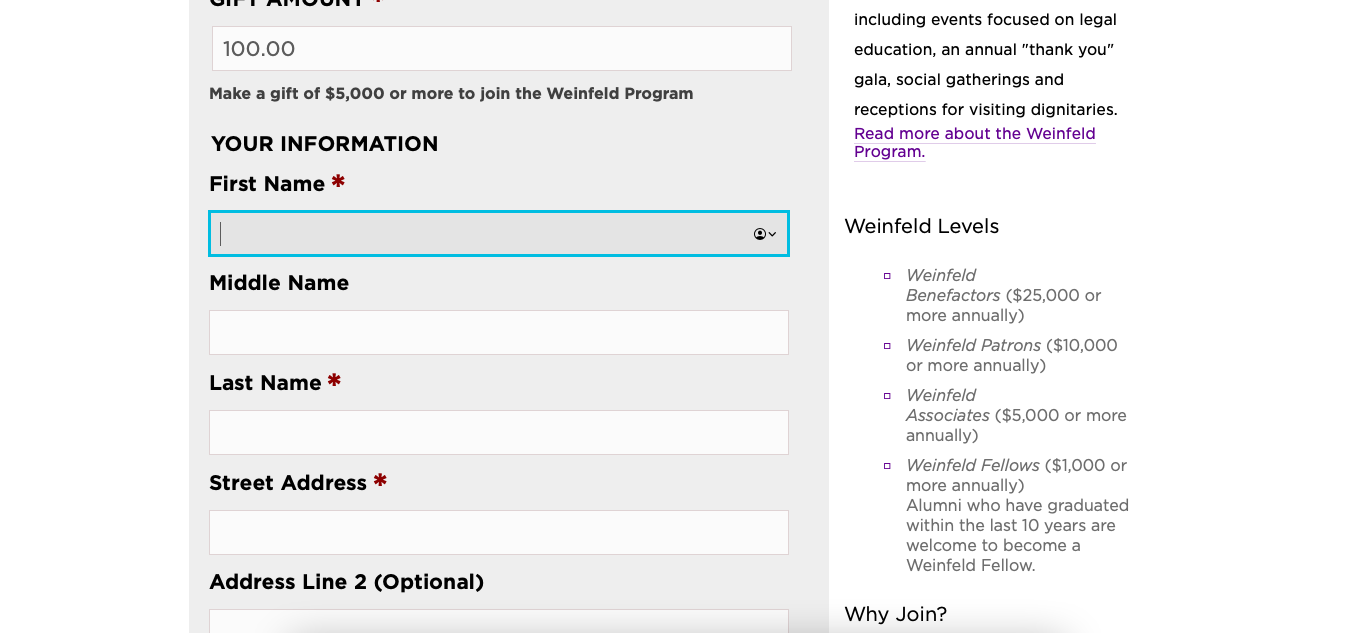Screen dimensions: 1351x633
Task: Select the 'Weinfeld Fellows' list item text
Action: [1016, 476]
